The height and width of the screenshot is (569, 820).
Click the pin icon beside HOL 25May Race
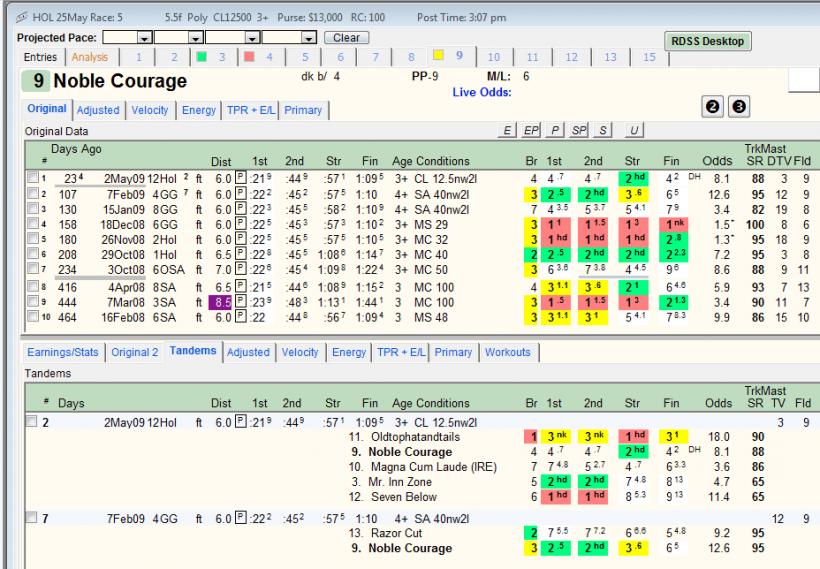pyautogui.click(x=21, y=17)
